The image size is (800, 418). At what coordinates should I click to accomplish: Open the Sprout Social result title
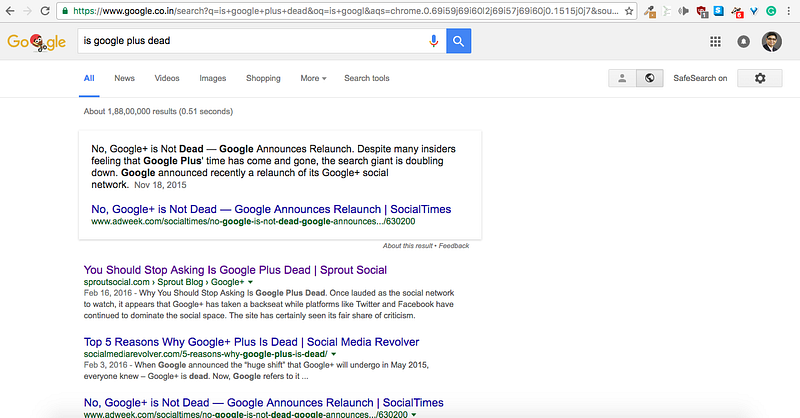point(235,270)
